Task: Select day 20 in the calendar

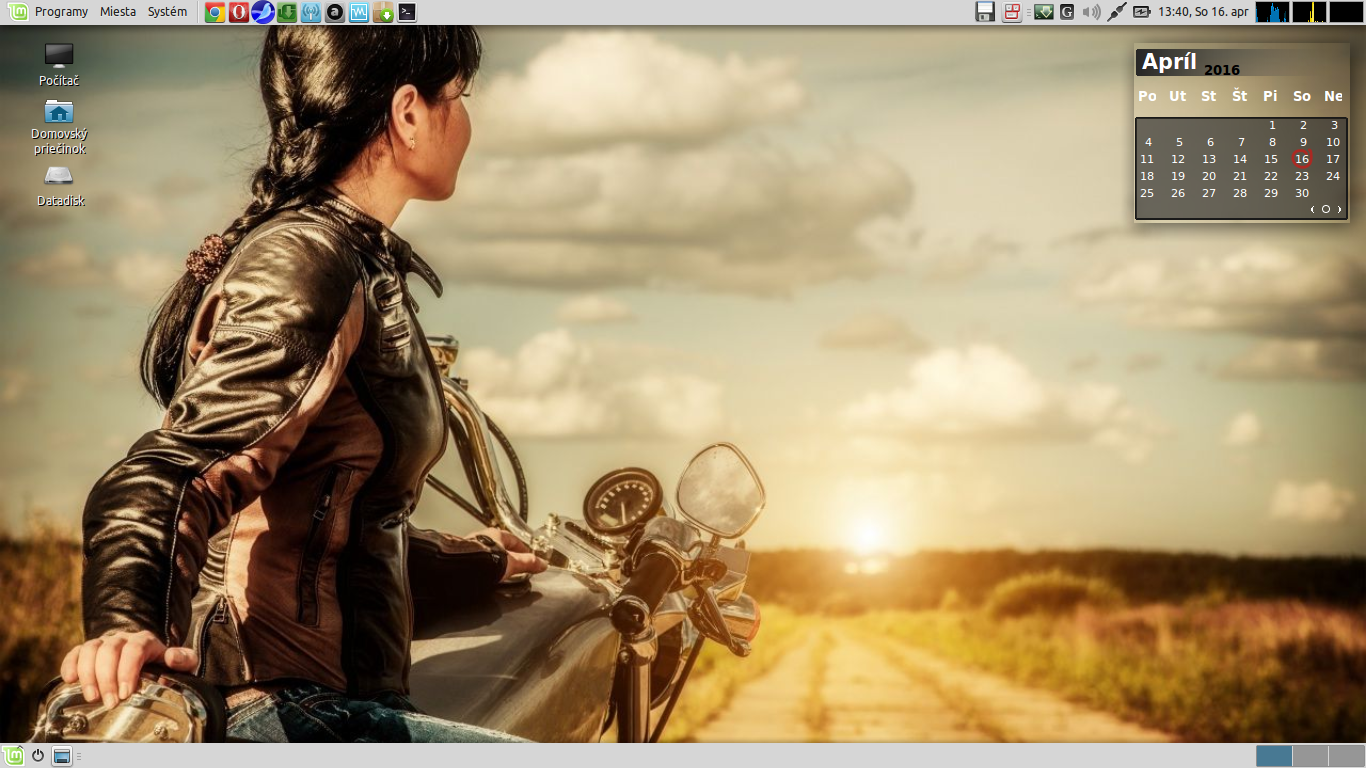Action: (1209, 176)
